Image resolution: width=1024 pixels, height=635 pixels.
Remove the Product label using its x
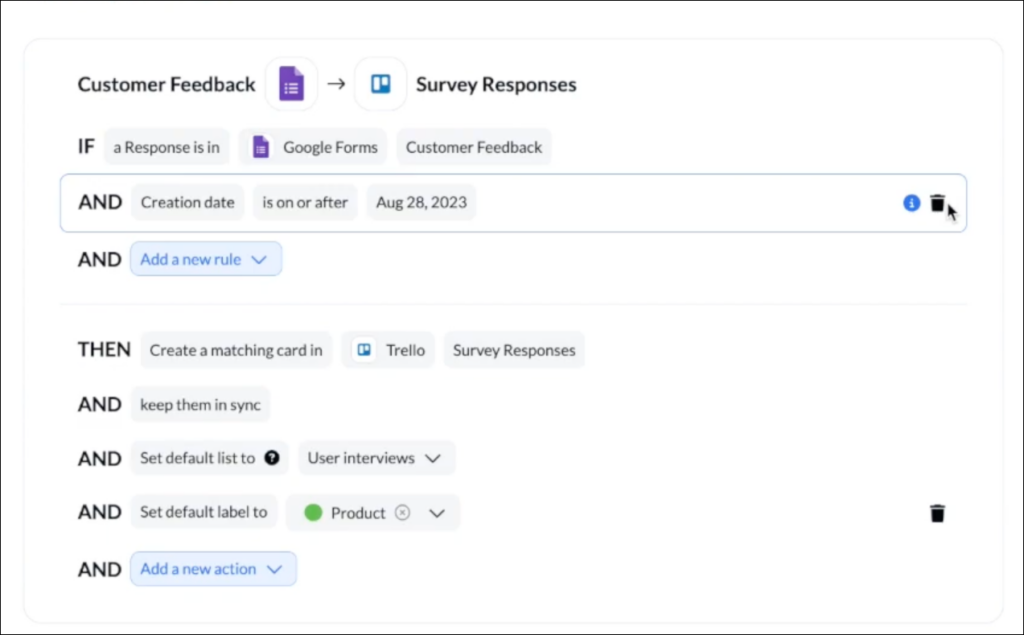403,512
